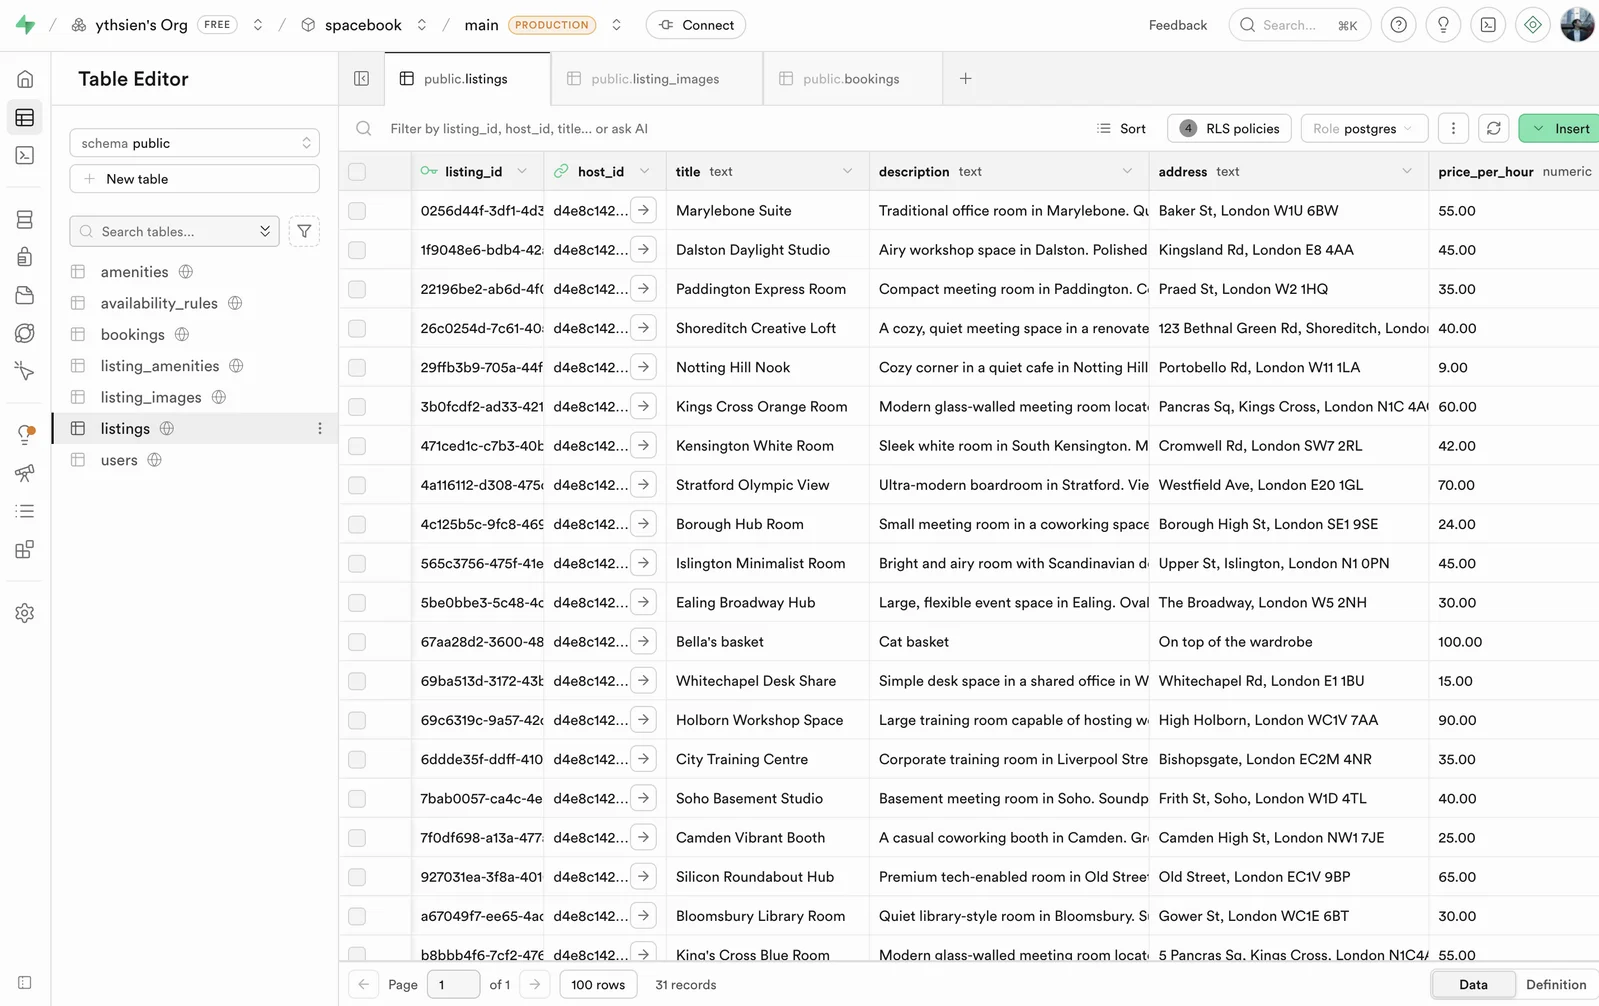Open the Edge Functions sidebar icon
The image size is (1599, 1006).
[x=25, y=333]
